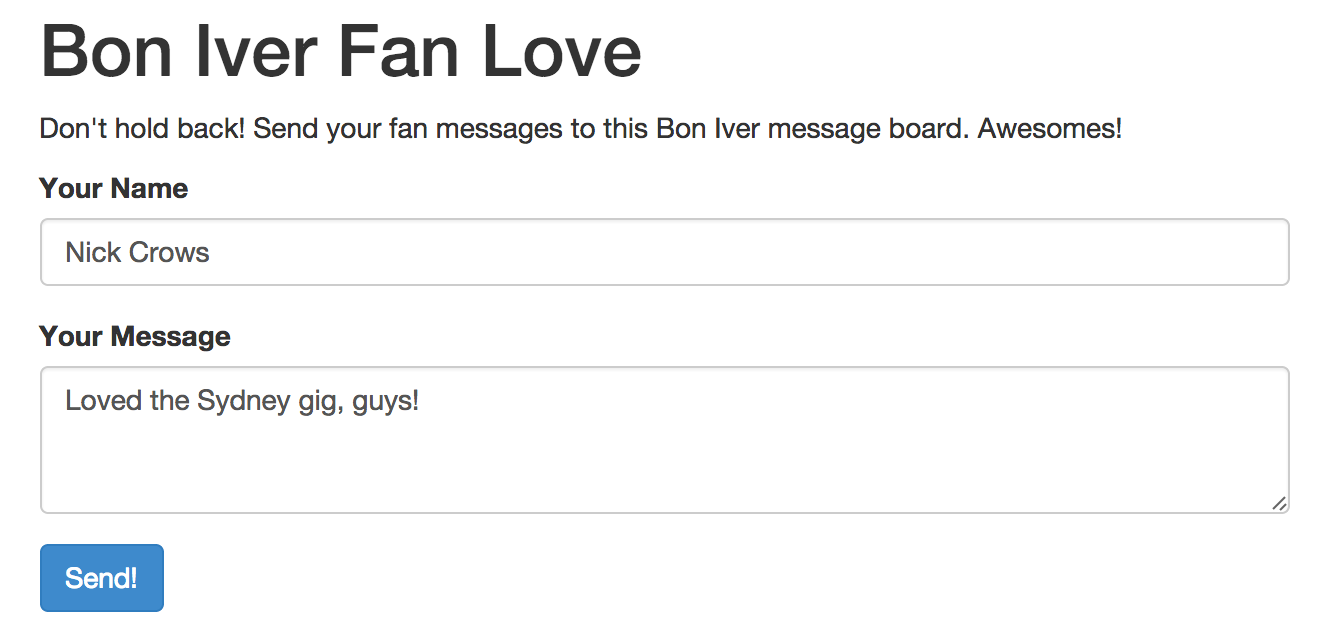Click the blue Send! button
Viewport: 1330px width, 638px height.
pos(101,577)
